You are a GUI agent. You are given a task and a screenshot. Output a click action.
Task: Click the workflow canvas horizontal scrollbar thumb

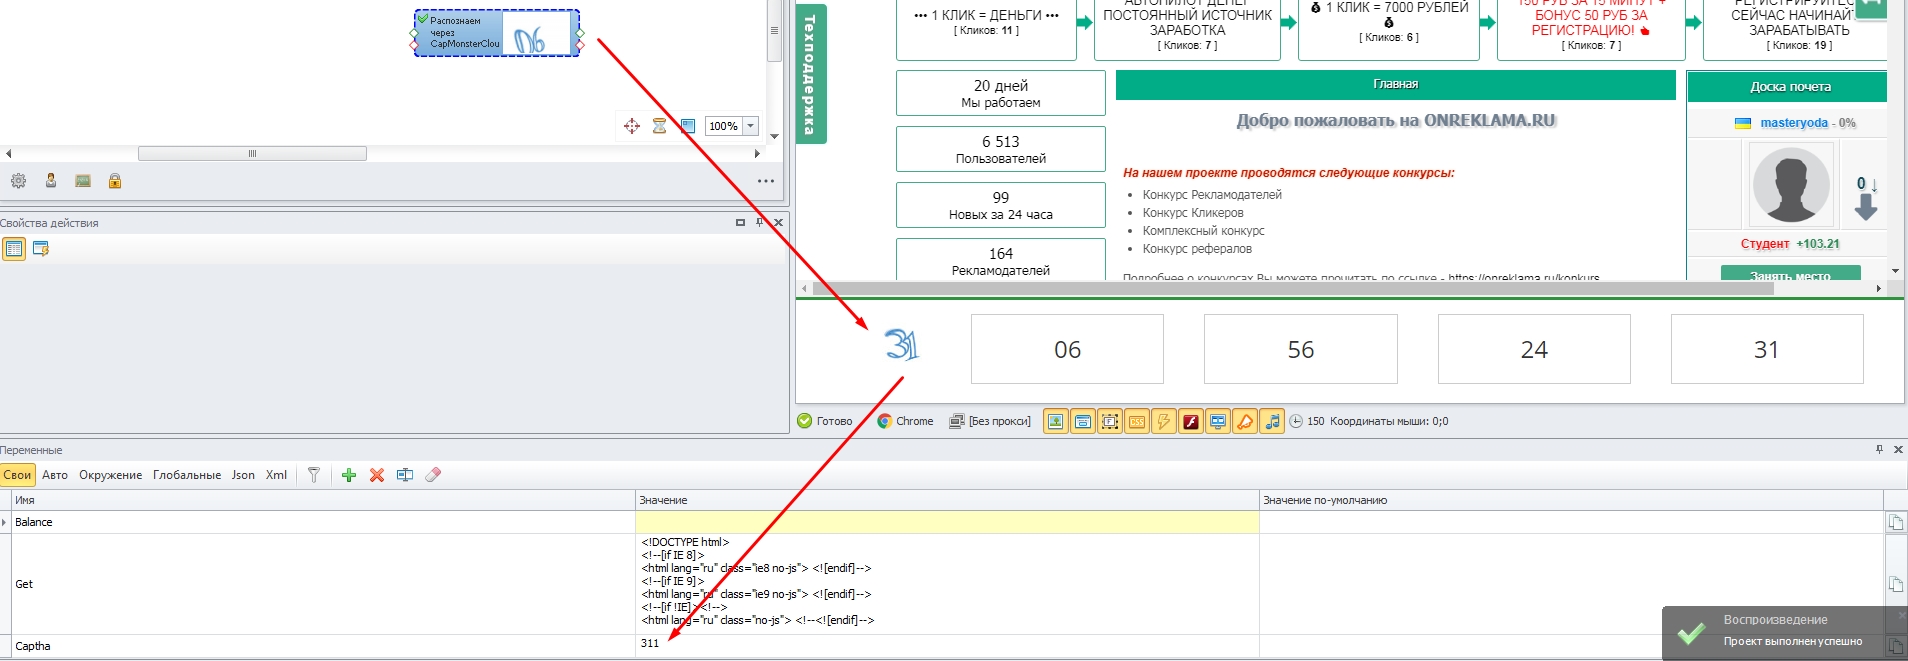coord(252,154)
